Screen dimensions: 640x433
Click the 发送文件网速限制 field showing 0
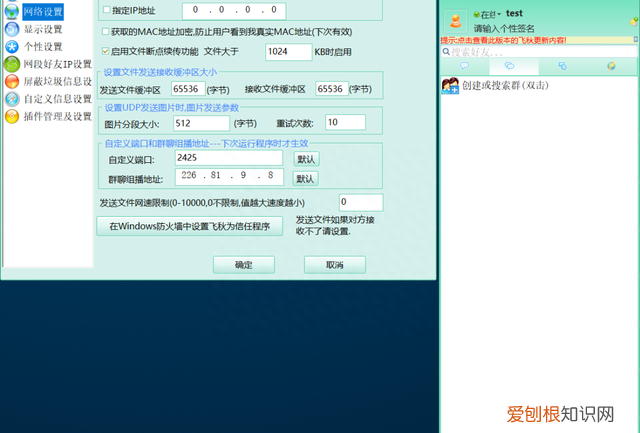pyautogui.click(x=361, y=202)
